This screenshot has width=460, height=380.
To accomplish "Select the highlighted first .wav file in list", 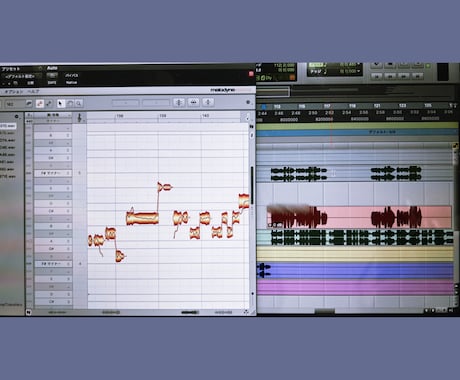I will (8, 126).
